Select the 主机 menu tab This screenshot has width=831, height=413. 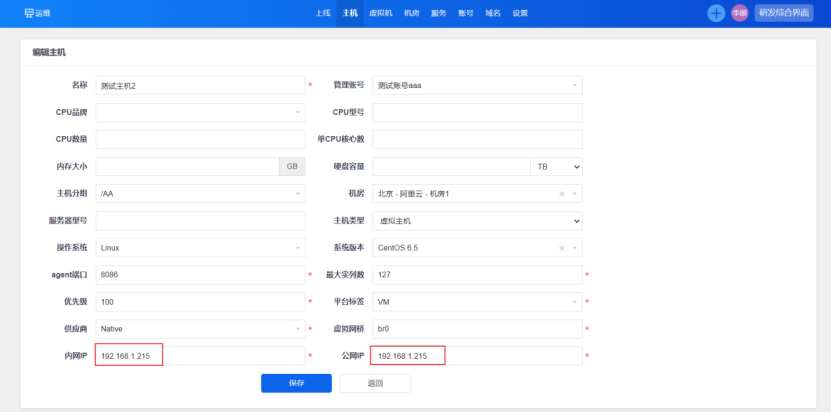point(350,13)
